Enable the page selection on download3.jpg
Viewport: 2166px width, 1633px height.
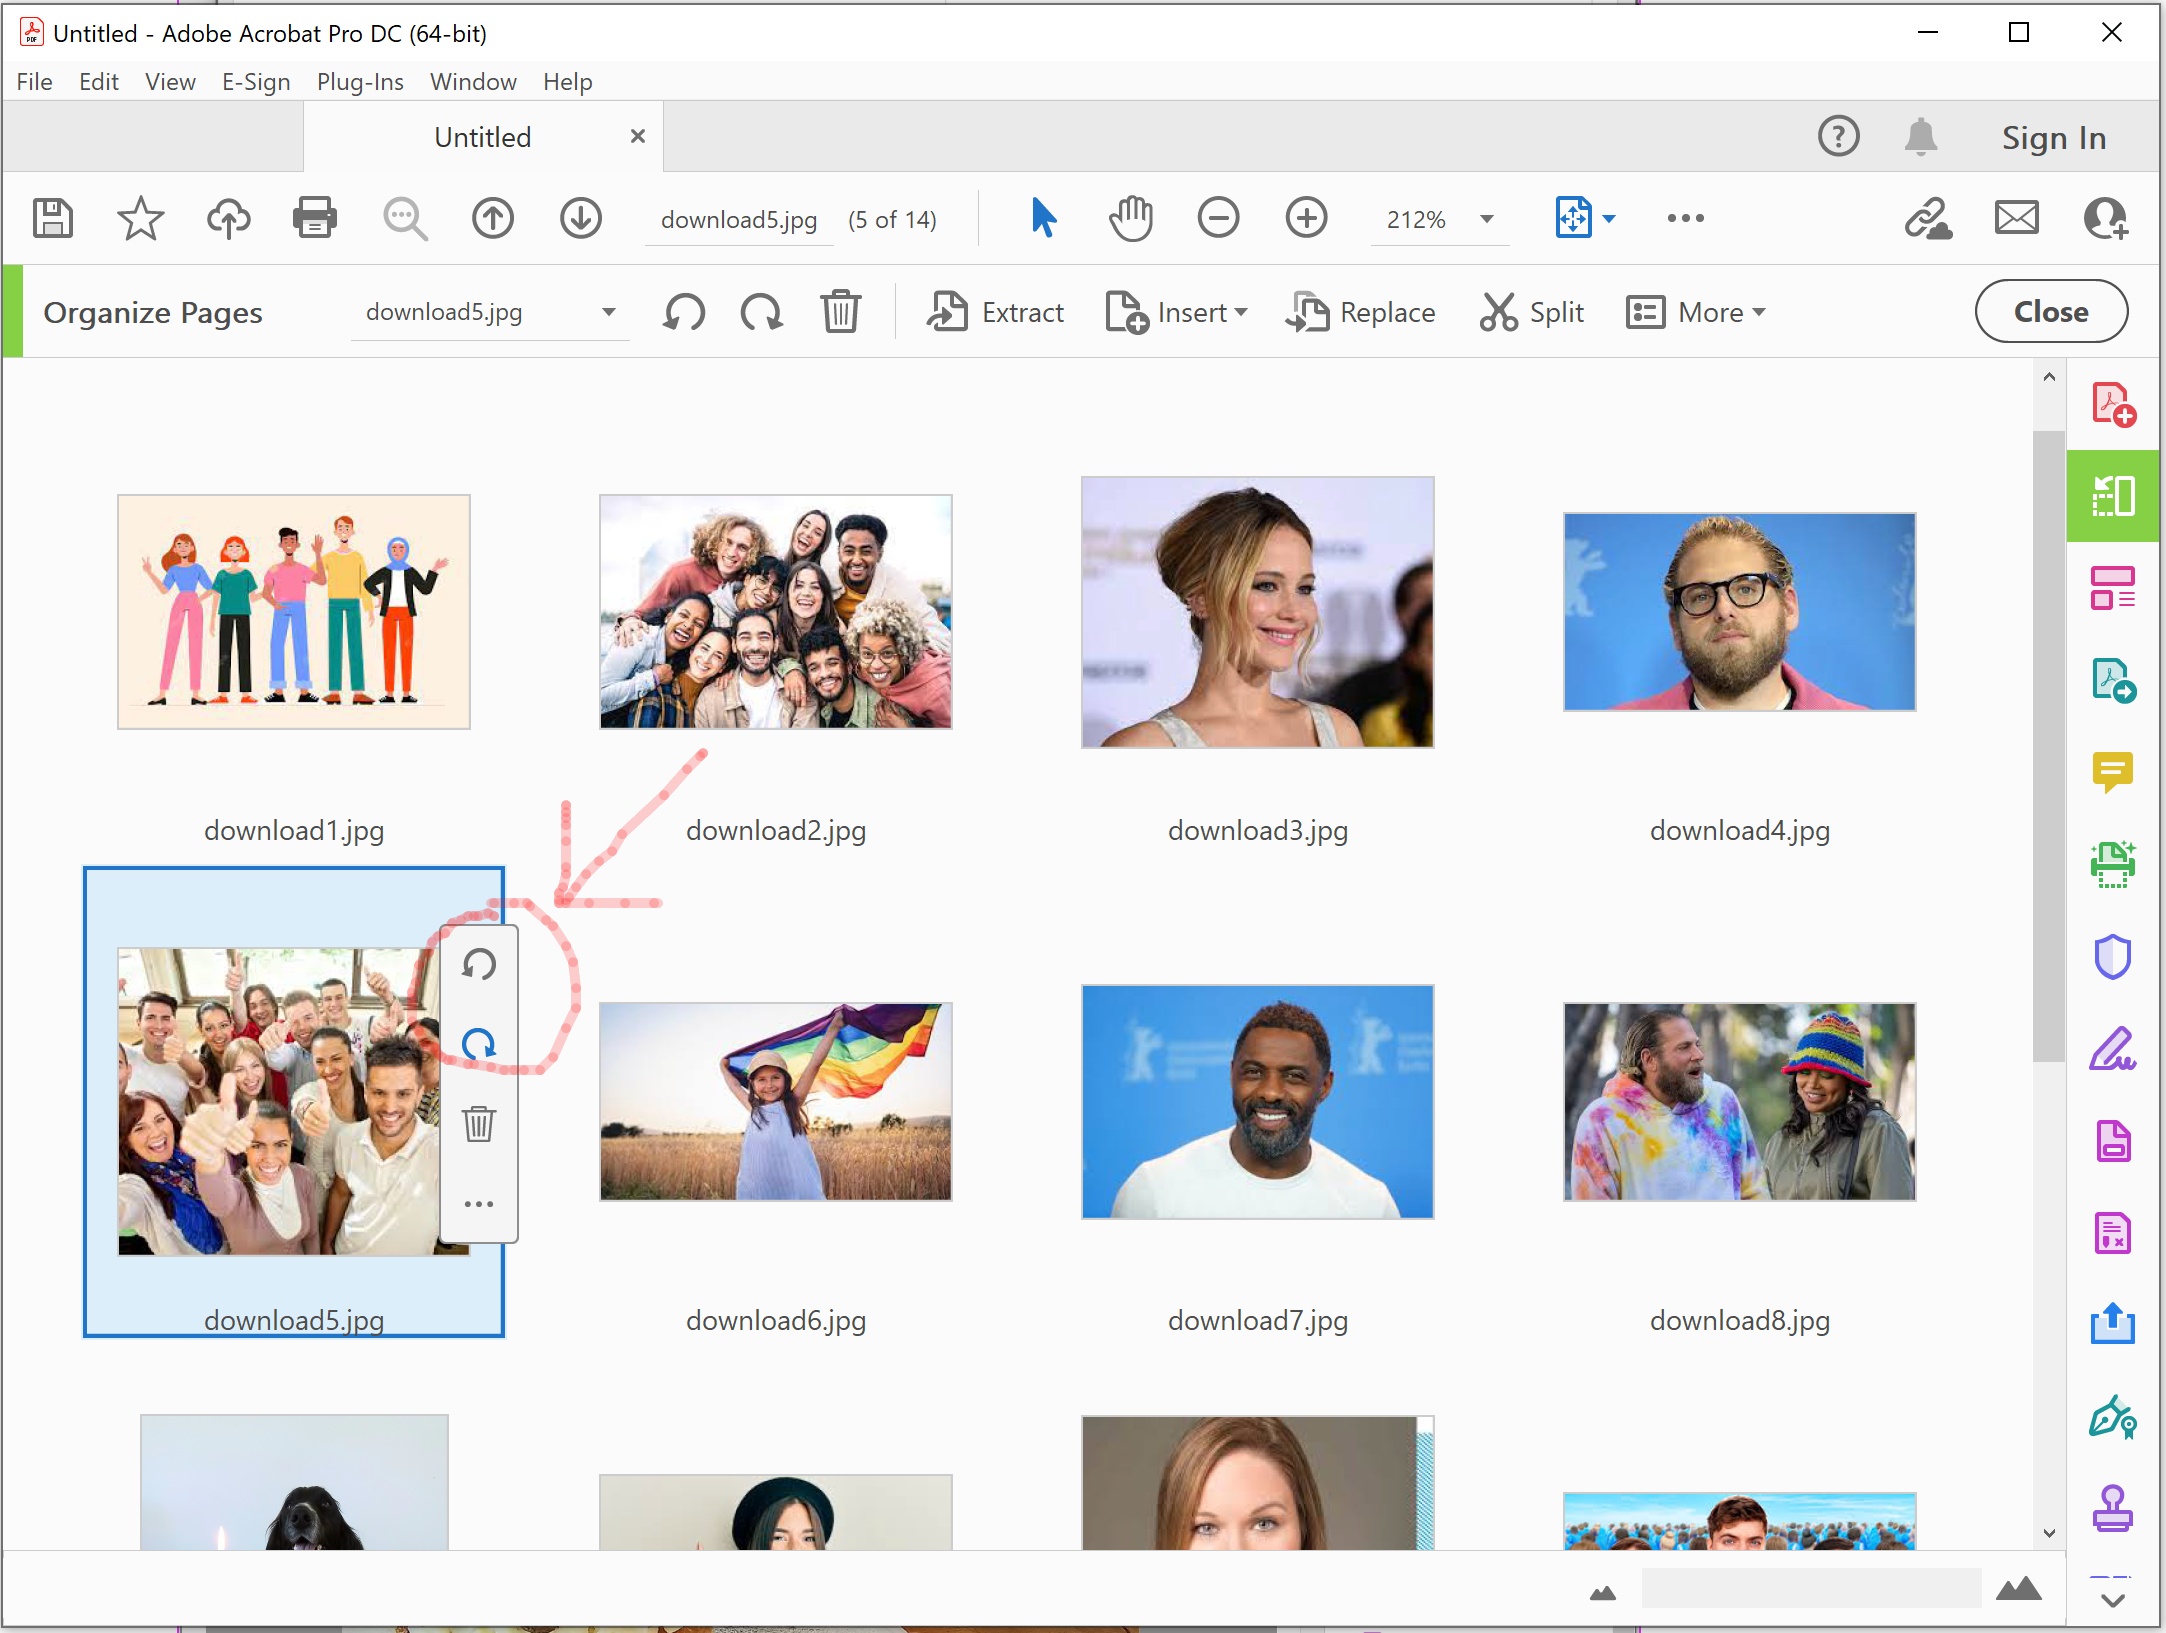pos(1259,611)
